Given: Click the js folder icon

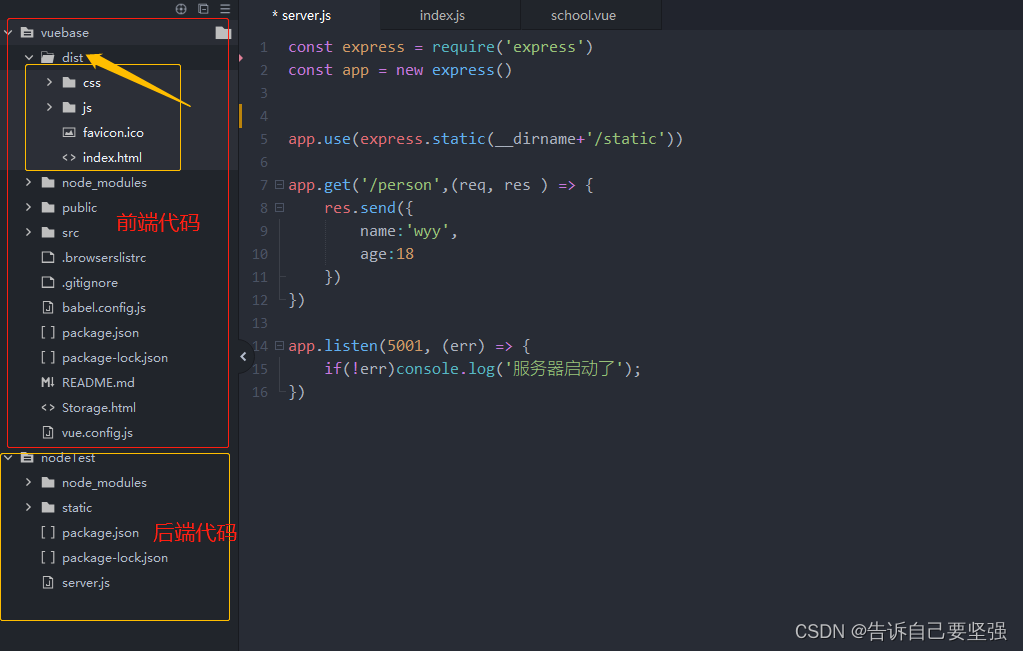Looking at the screenshot, I should click(69, 107).
